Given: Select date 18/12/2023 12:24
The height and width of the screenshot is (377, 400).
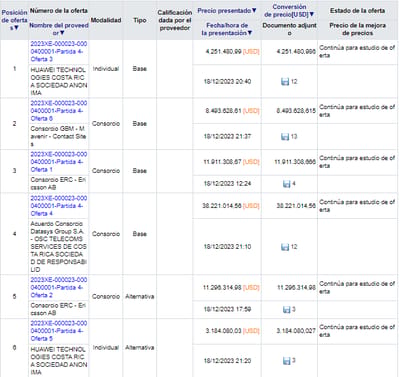Looking at the screenshot, I should pos(227,184).
